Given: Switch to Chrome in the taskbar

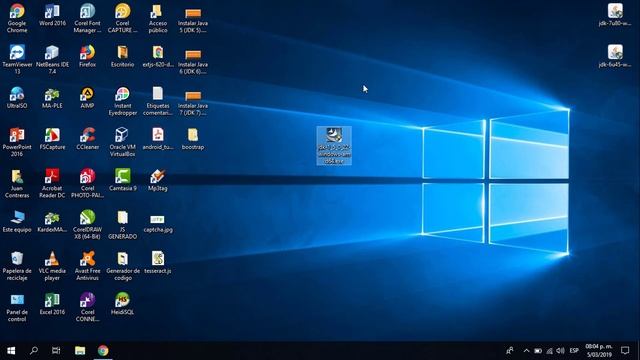Looking at the screenshot, I should 103,351.
